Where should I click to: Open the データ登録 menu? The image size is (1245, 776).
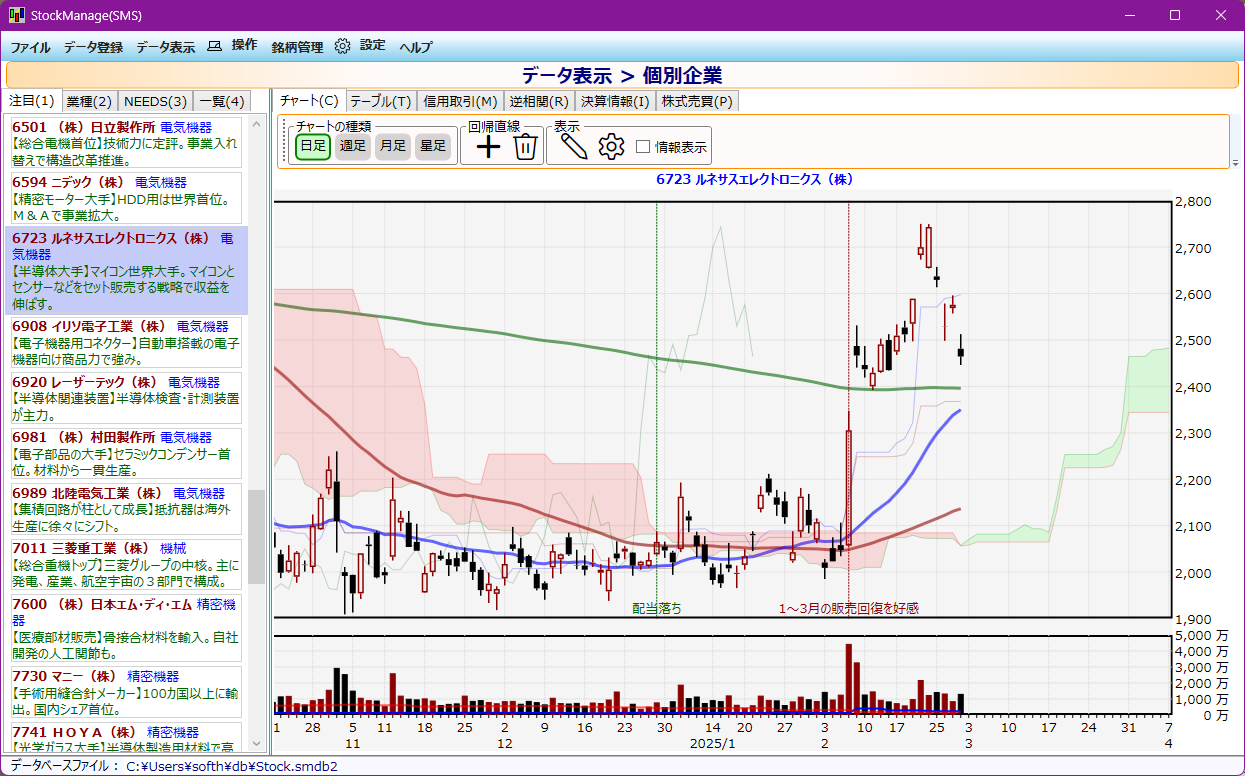(x=93, y=47)
